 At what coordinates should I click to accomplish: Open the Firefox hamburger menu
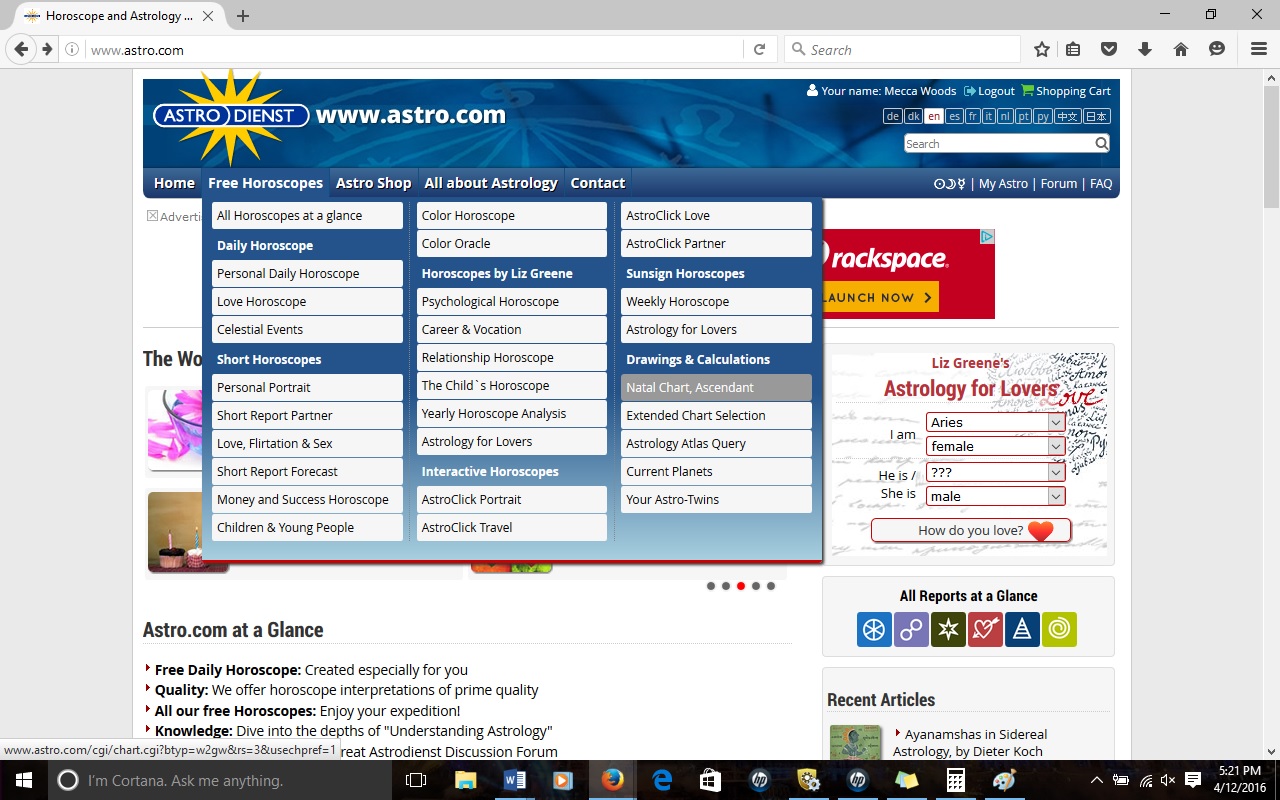coord(1259,49)
